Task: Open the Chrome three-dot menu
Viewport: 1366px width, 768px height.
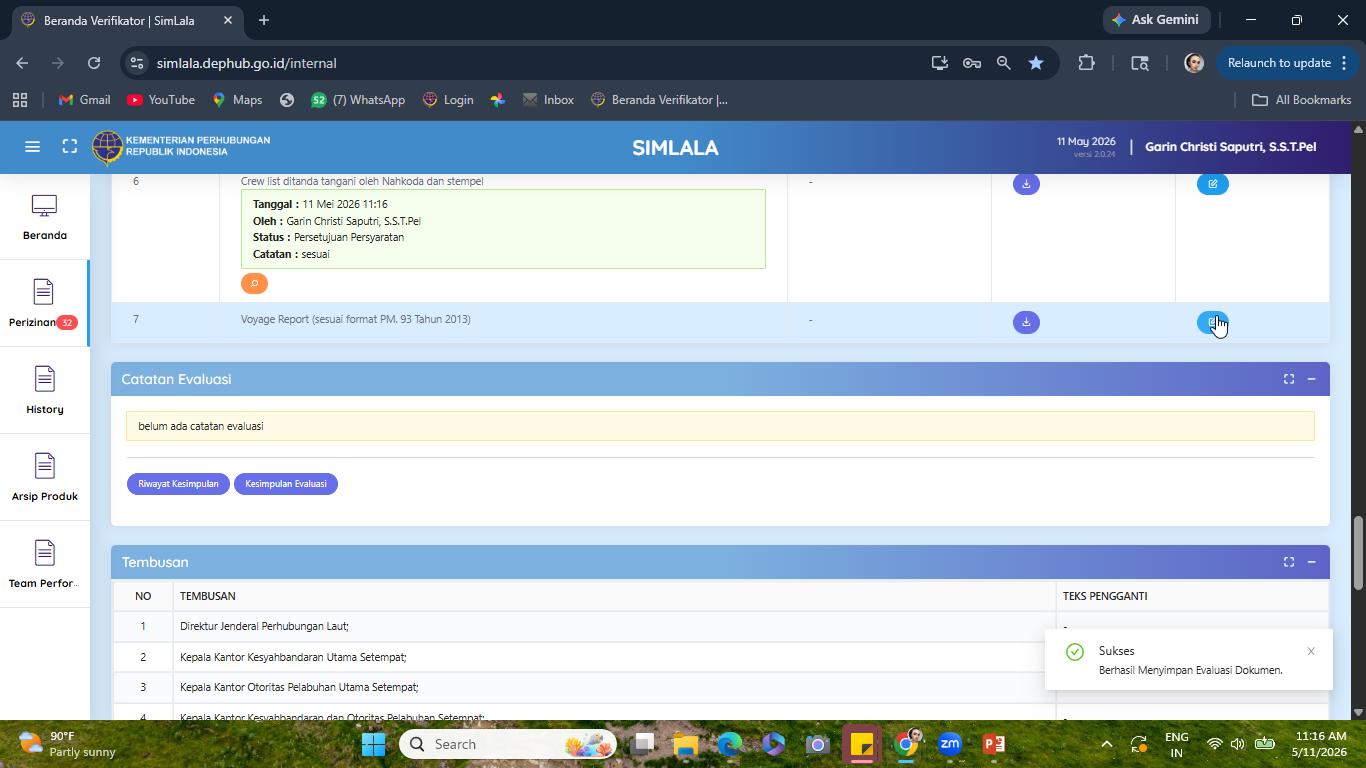Action: tap(1344, 63)
